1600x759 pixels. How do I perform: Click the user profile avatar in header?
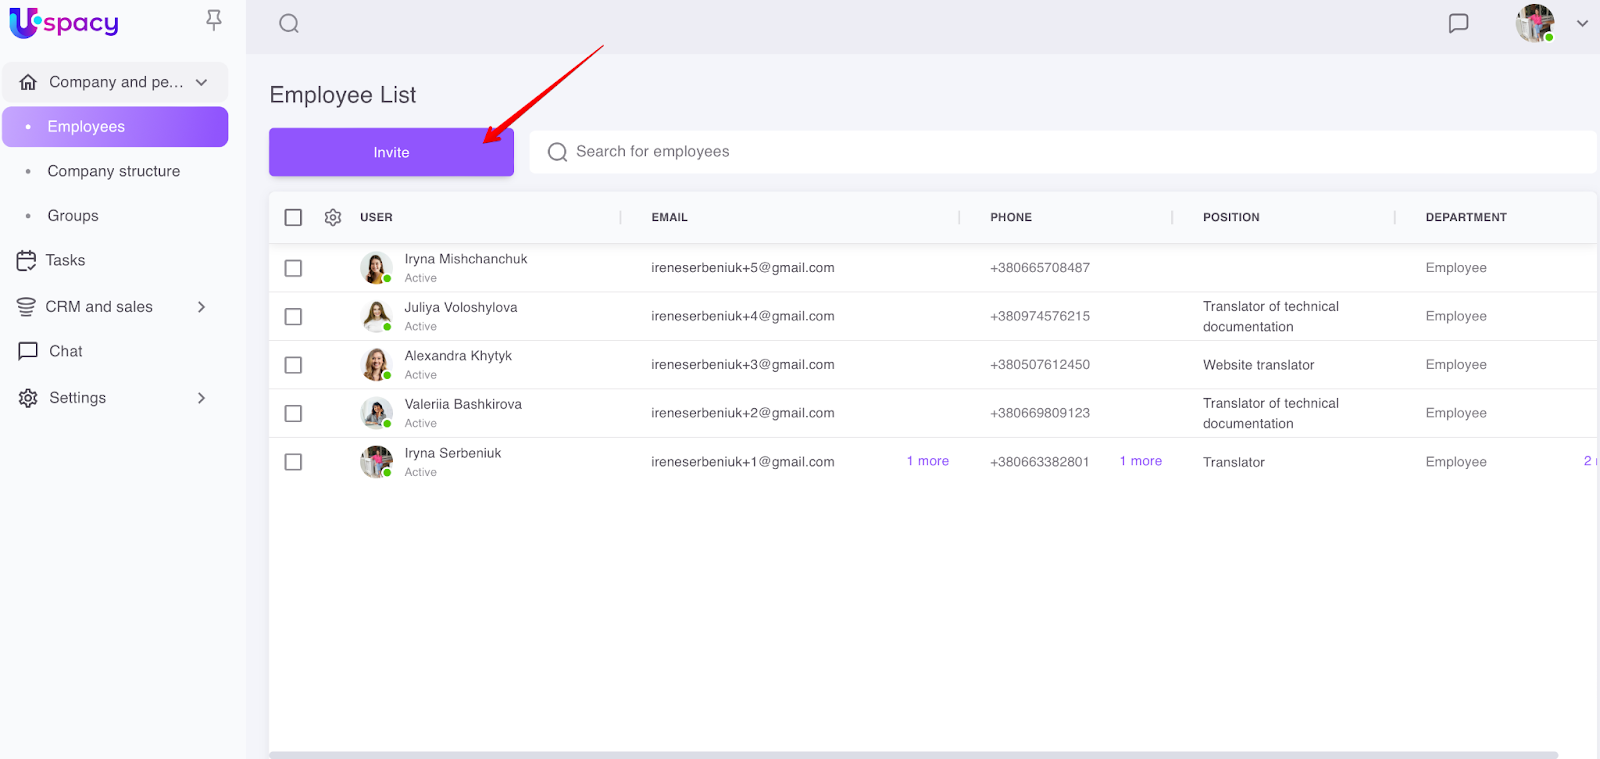point(1534,23)
